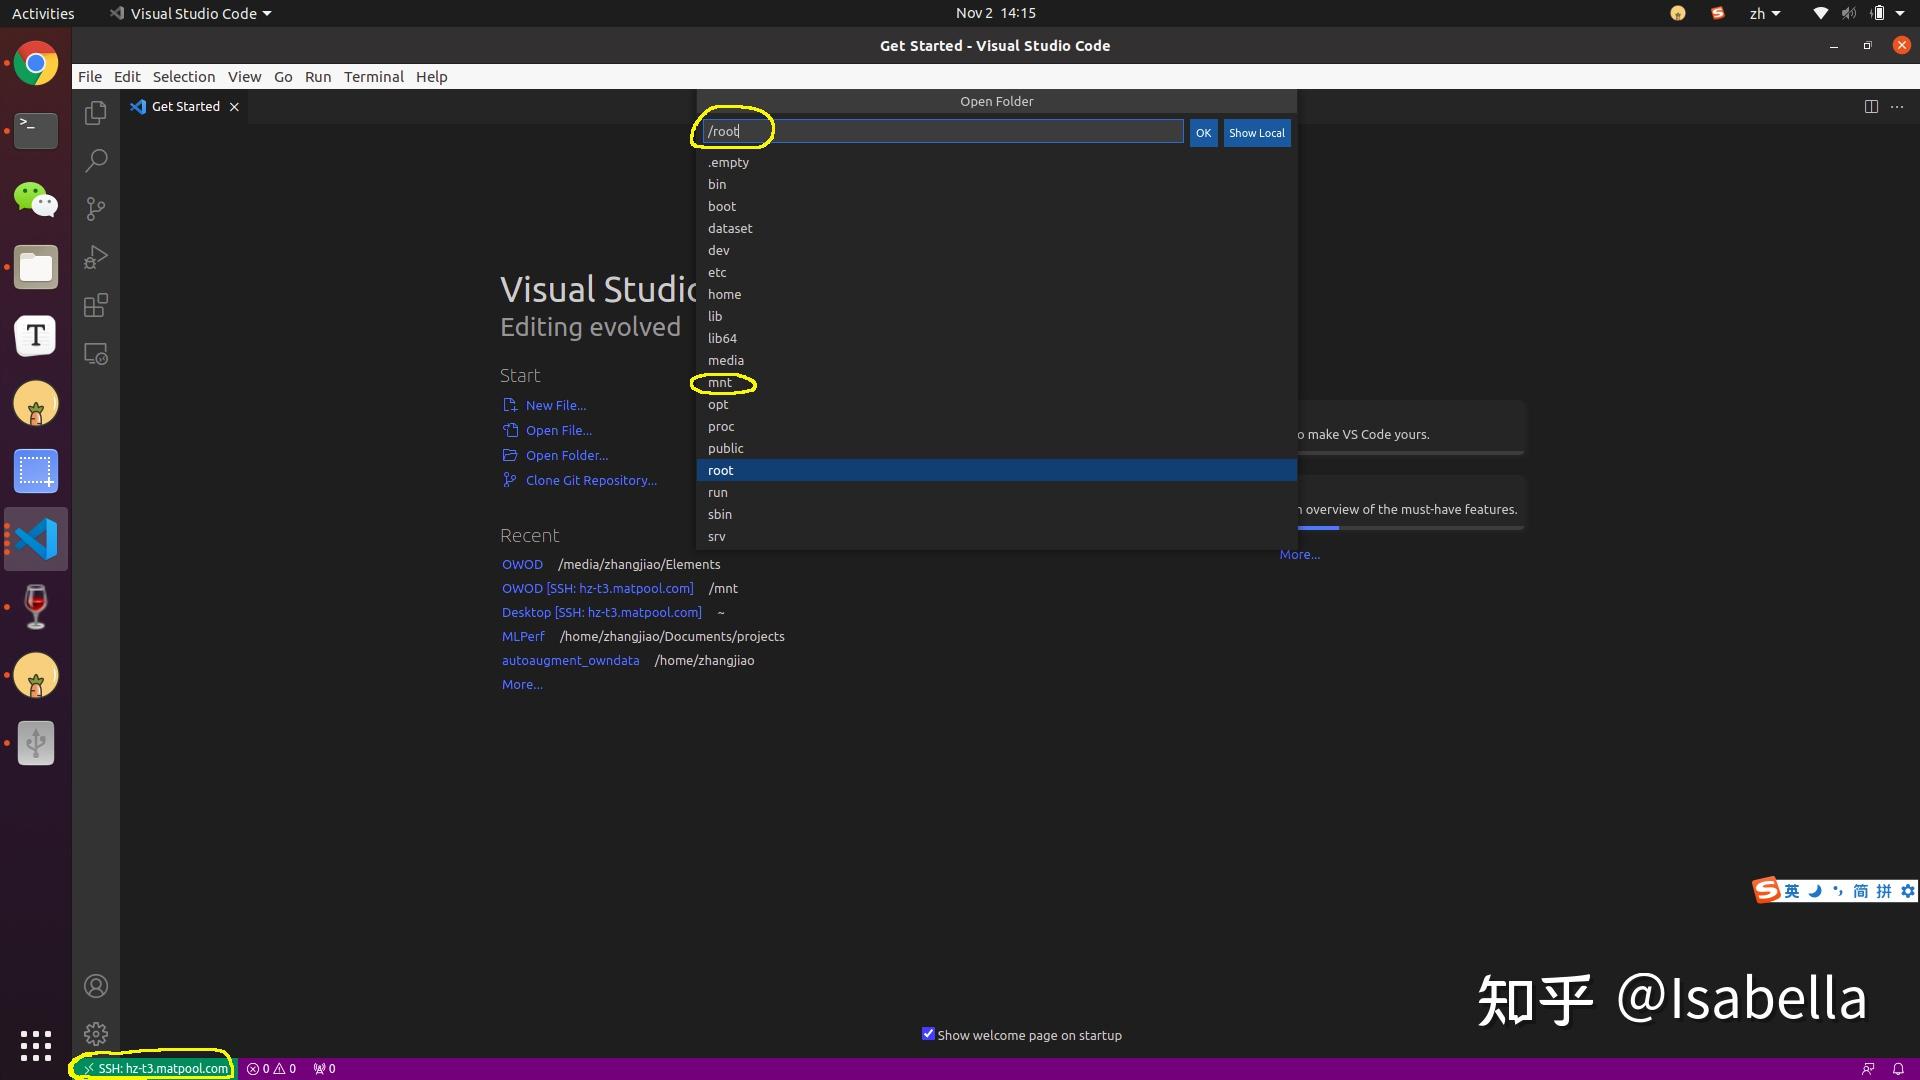Select public in folder list

point(996,448)
